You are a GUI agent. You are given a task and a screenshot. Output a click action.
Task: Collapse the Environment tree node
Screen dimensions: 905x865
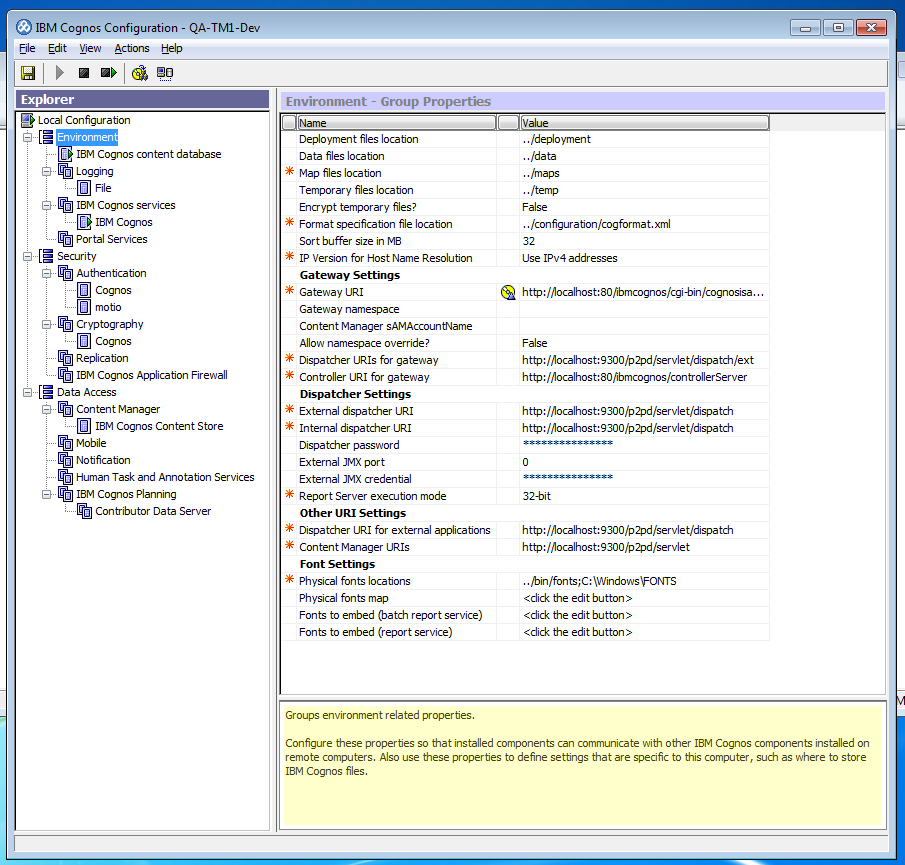(x=27, y=137)
